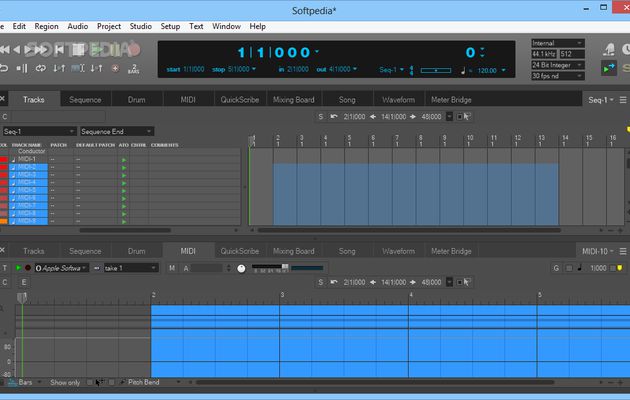Click the slow reverse transport button

pyautogui.click(x=17, y=50)
